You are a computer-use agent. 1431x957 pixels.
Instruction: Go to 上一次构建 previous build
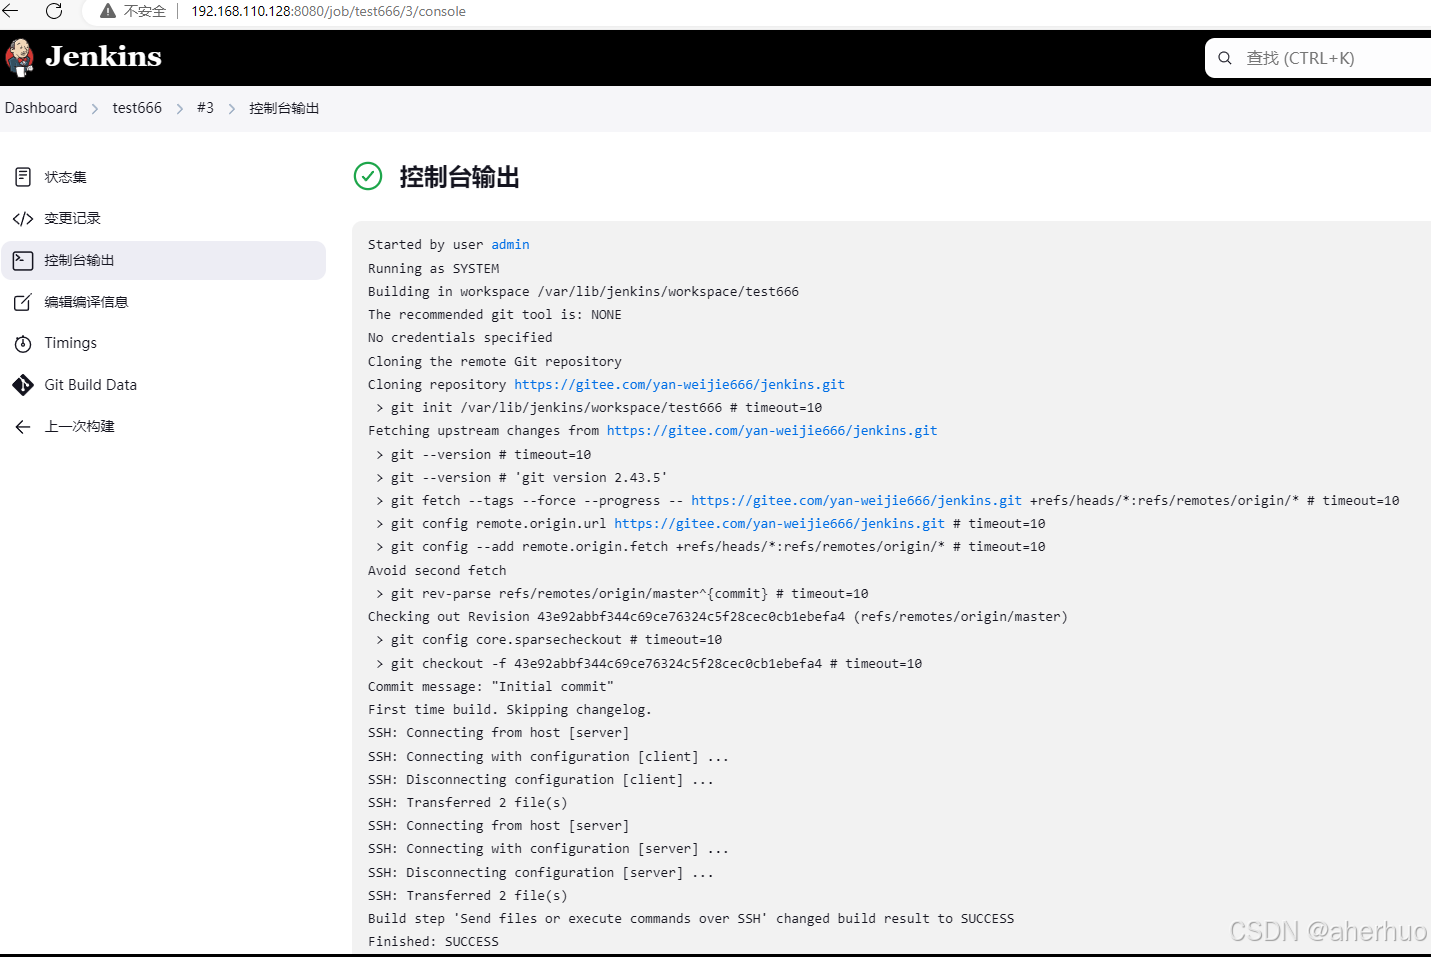click(x=164, y=427)
